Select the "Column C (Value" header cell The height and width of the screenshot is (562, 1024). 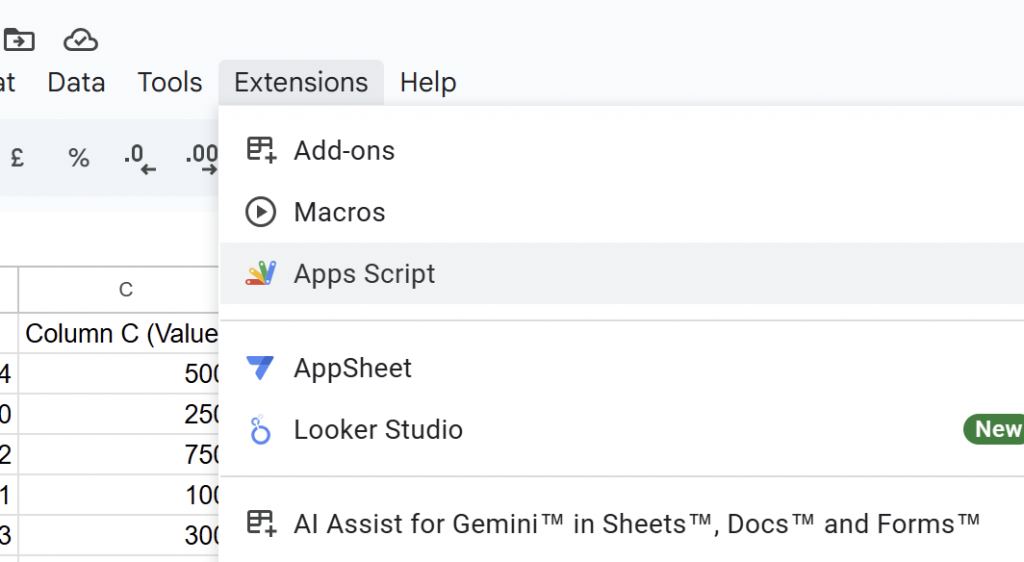click(121, 333)
